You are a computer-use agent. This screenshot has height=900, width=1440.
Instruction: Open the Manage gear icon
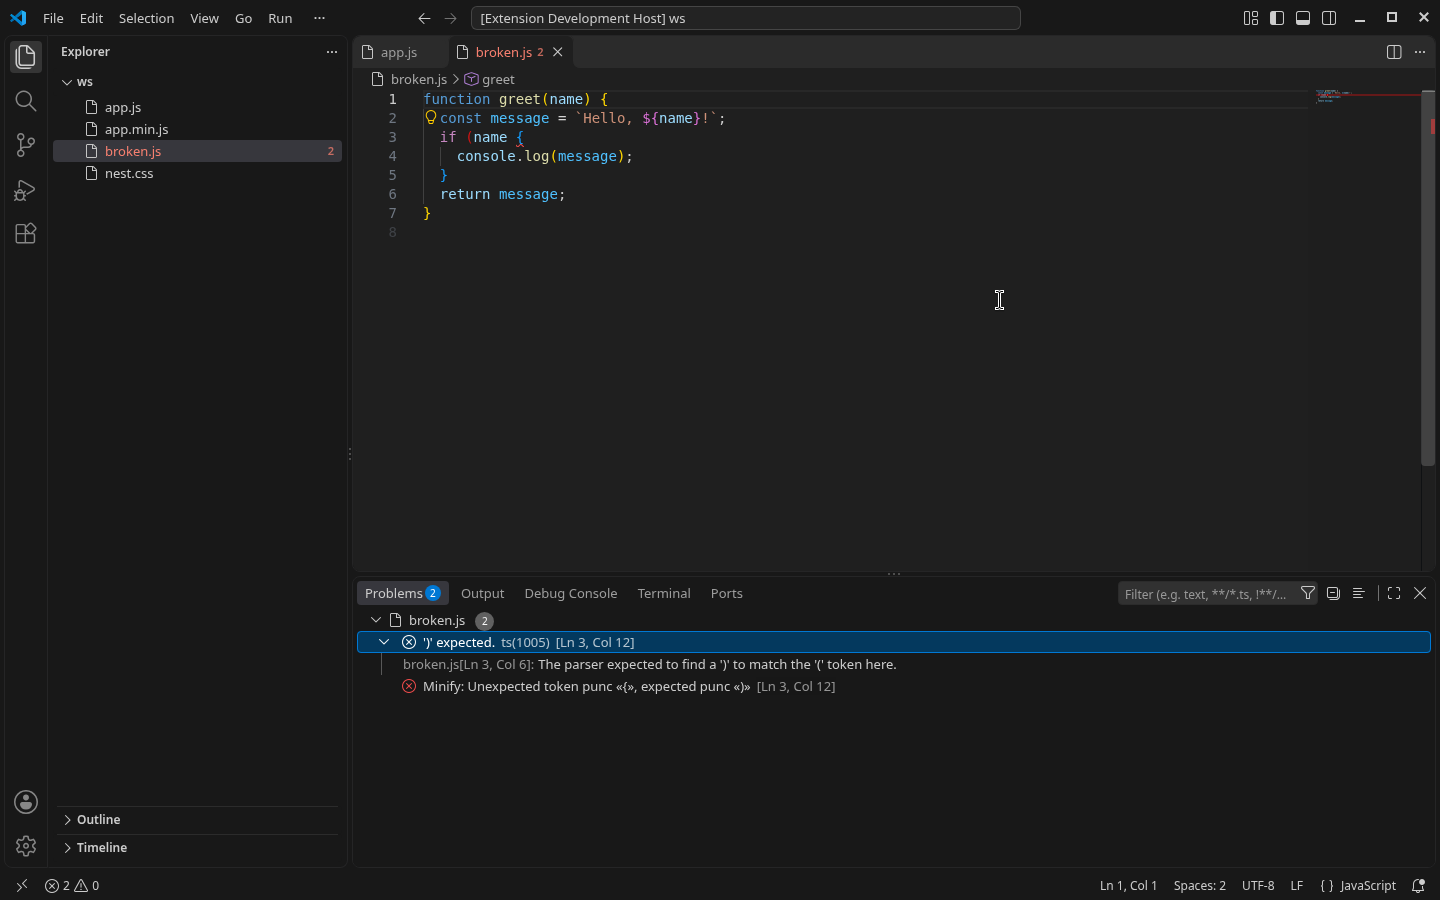(26, 846)
